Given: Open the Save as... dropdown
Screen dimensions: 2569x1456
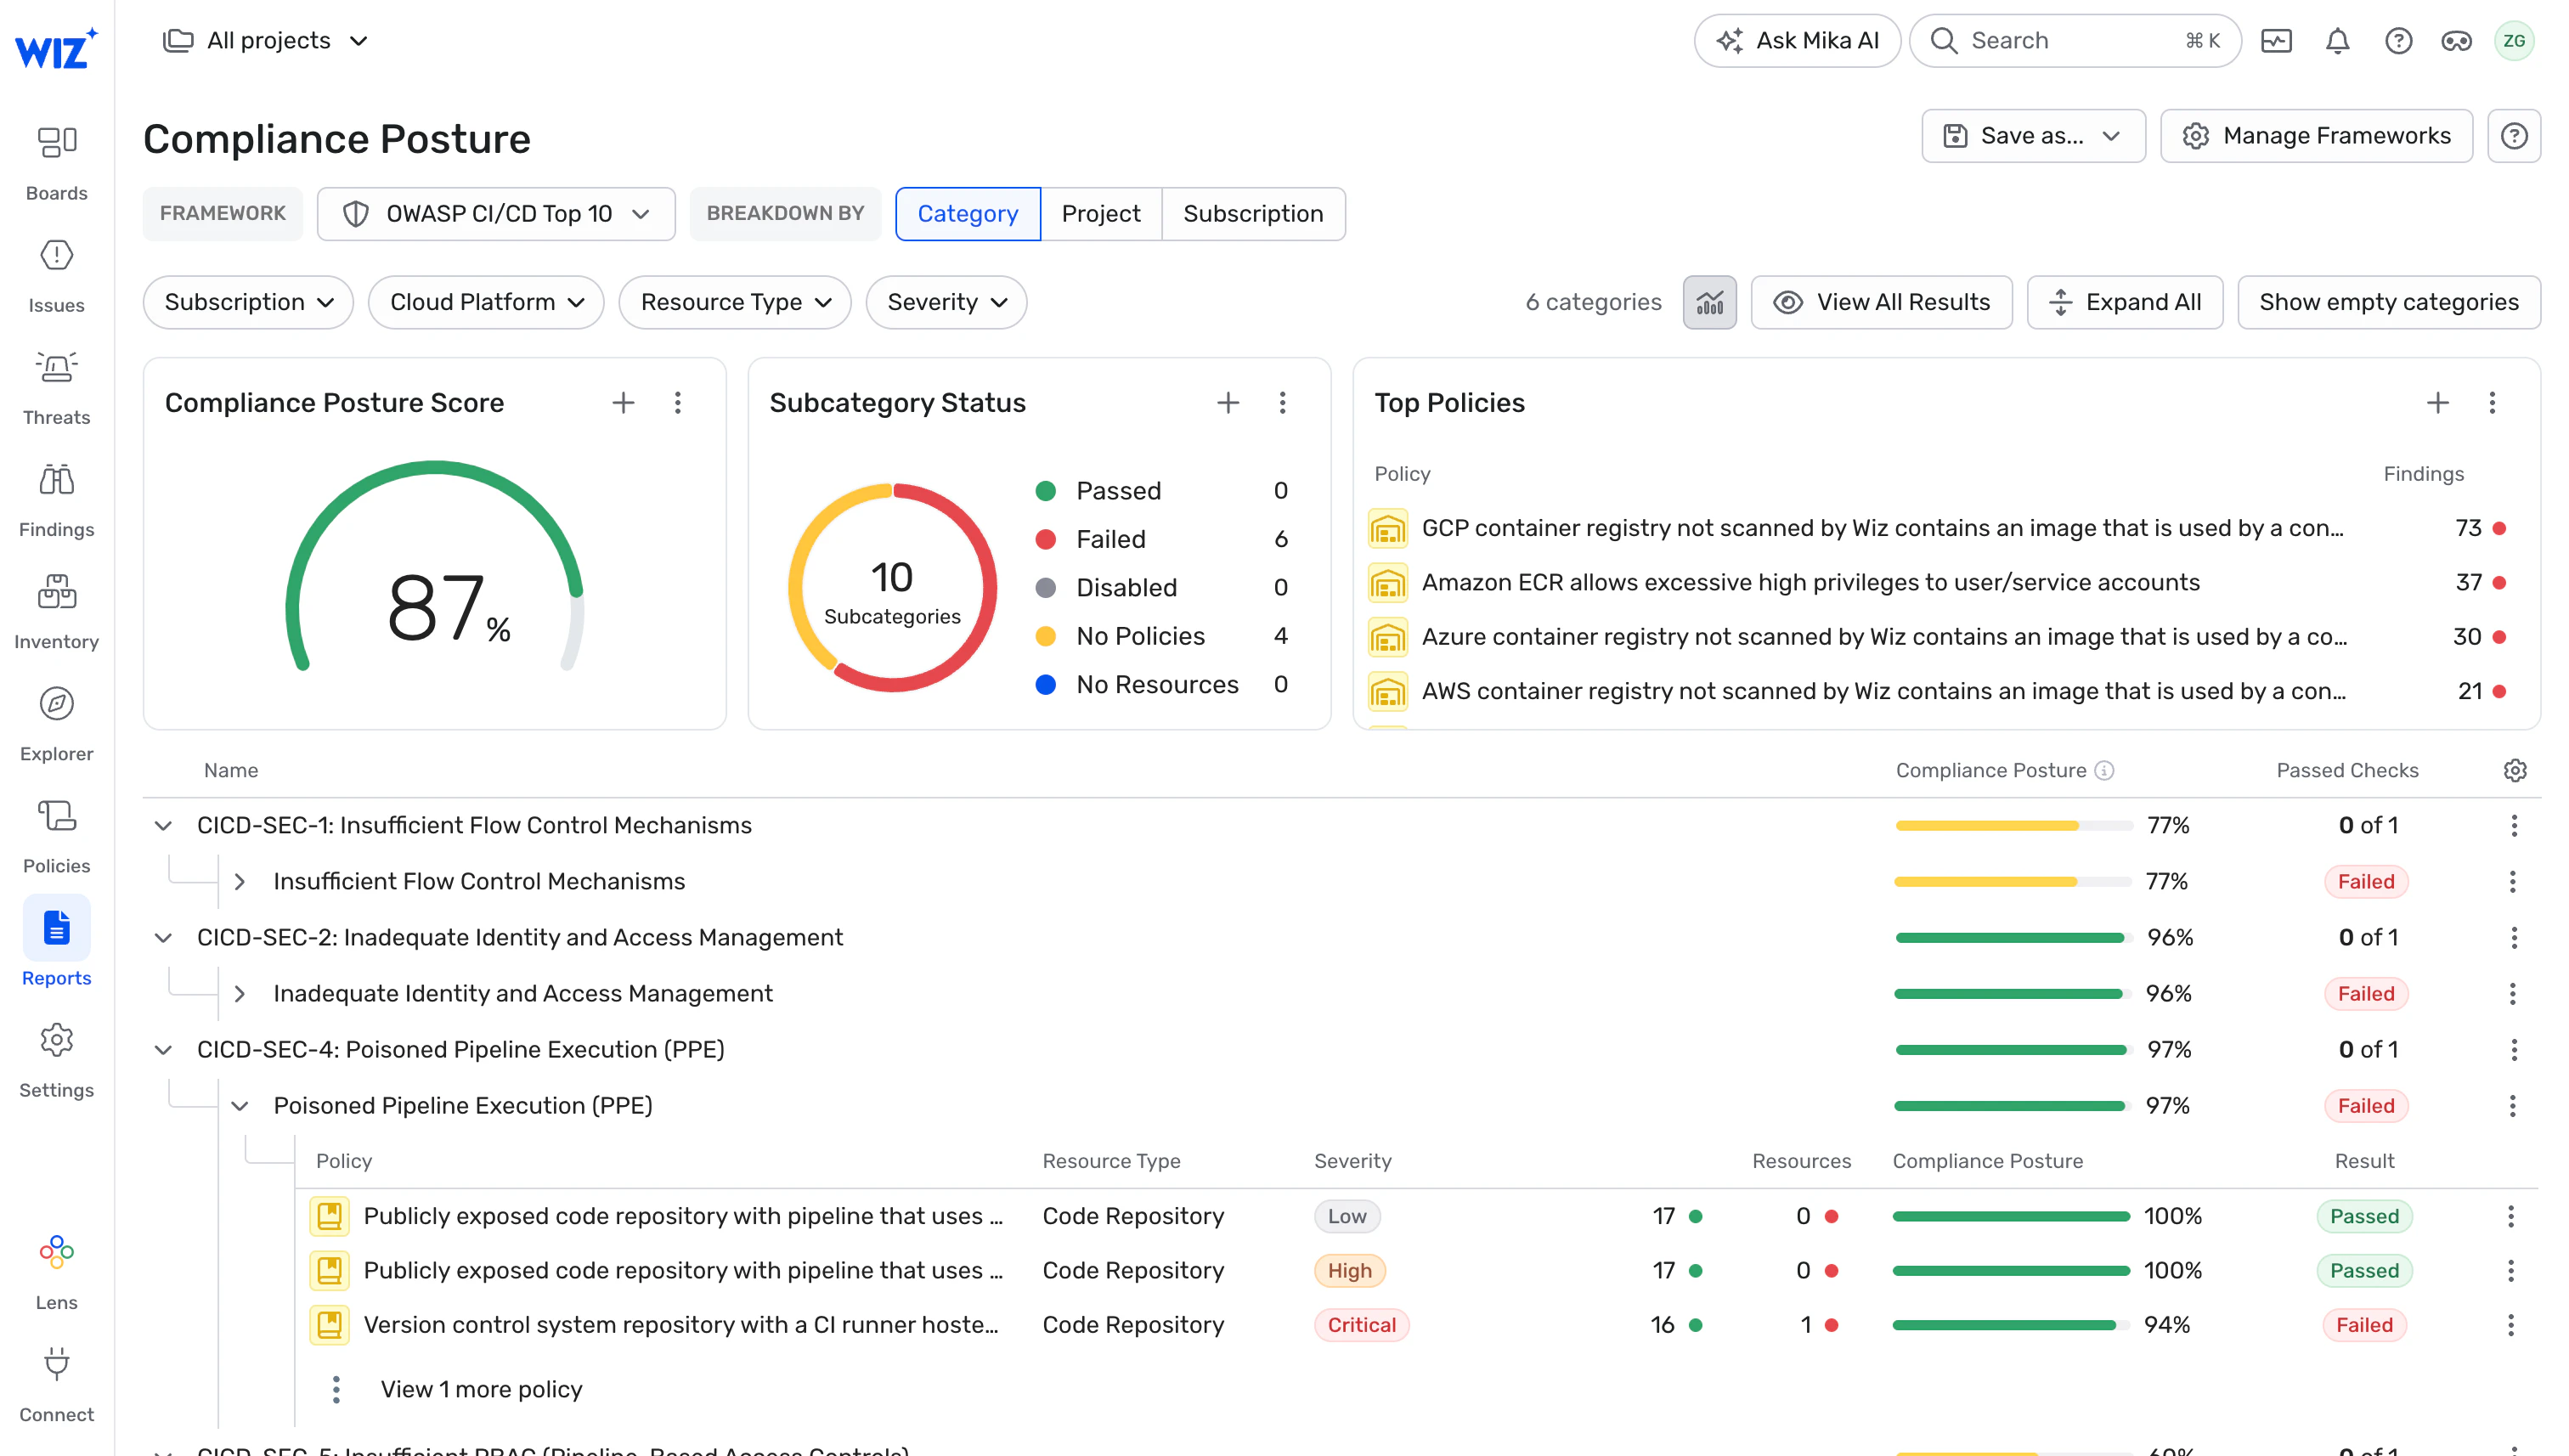Looking at the screenshot, I should (x=2033, y=136).
